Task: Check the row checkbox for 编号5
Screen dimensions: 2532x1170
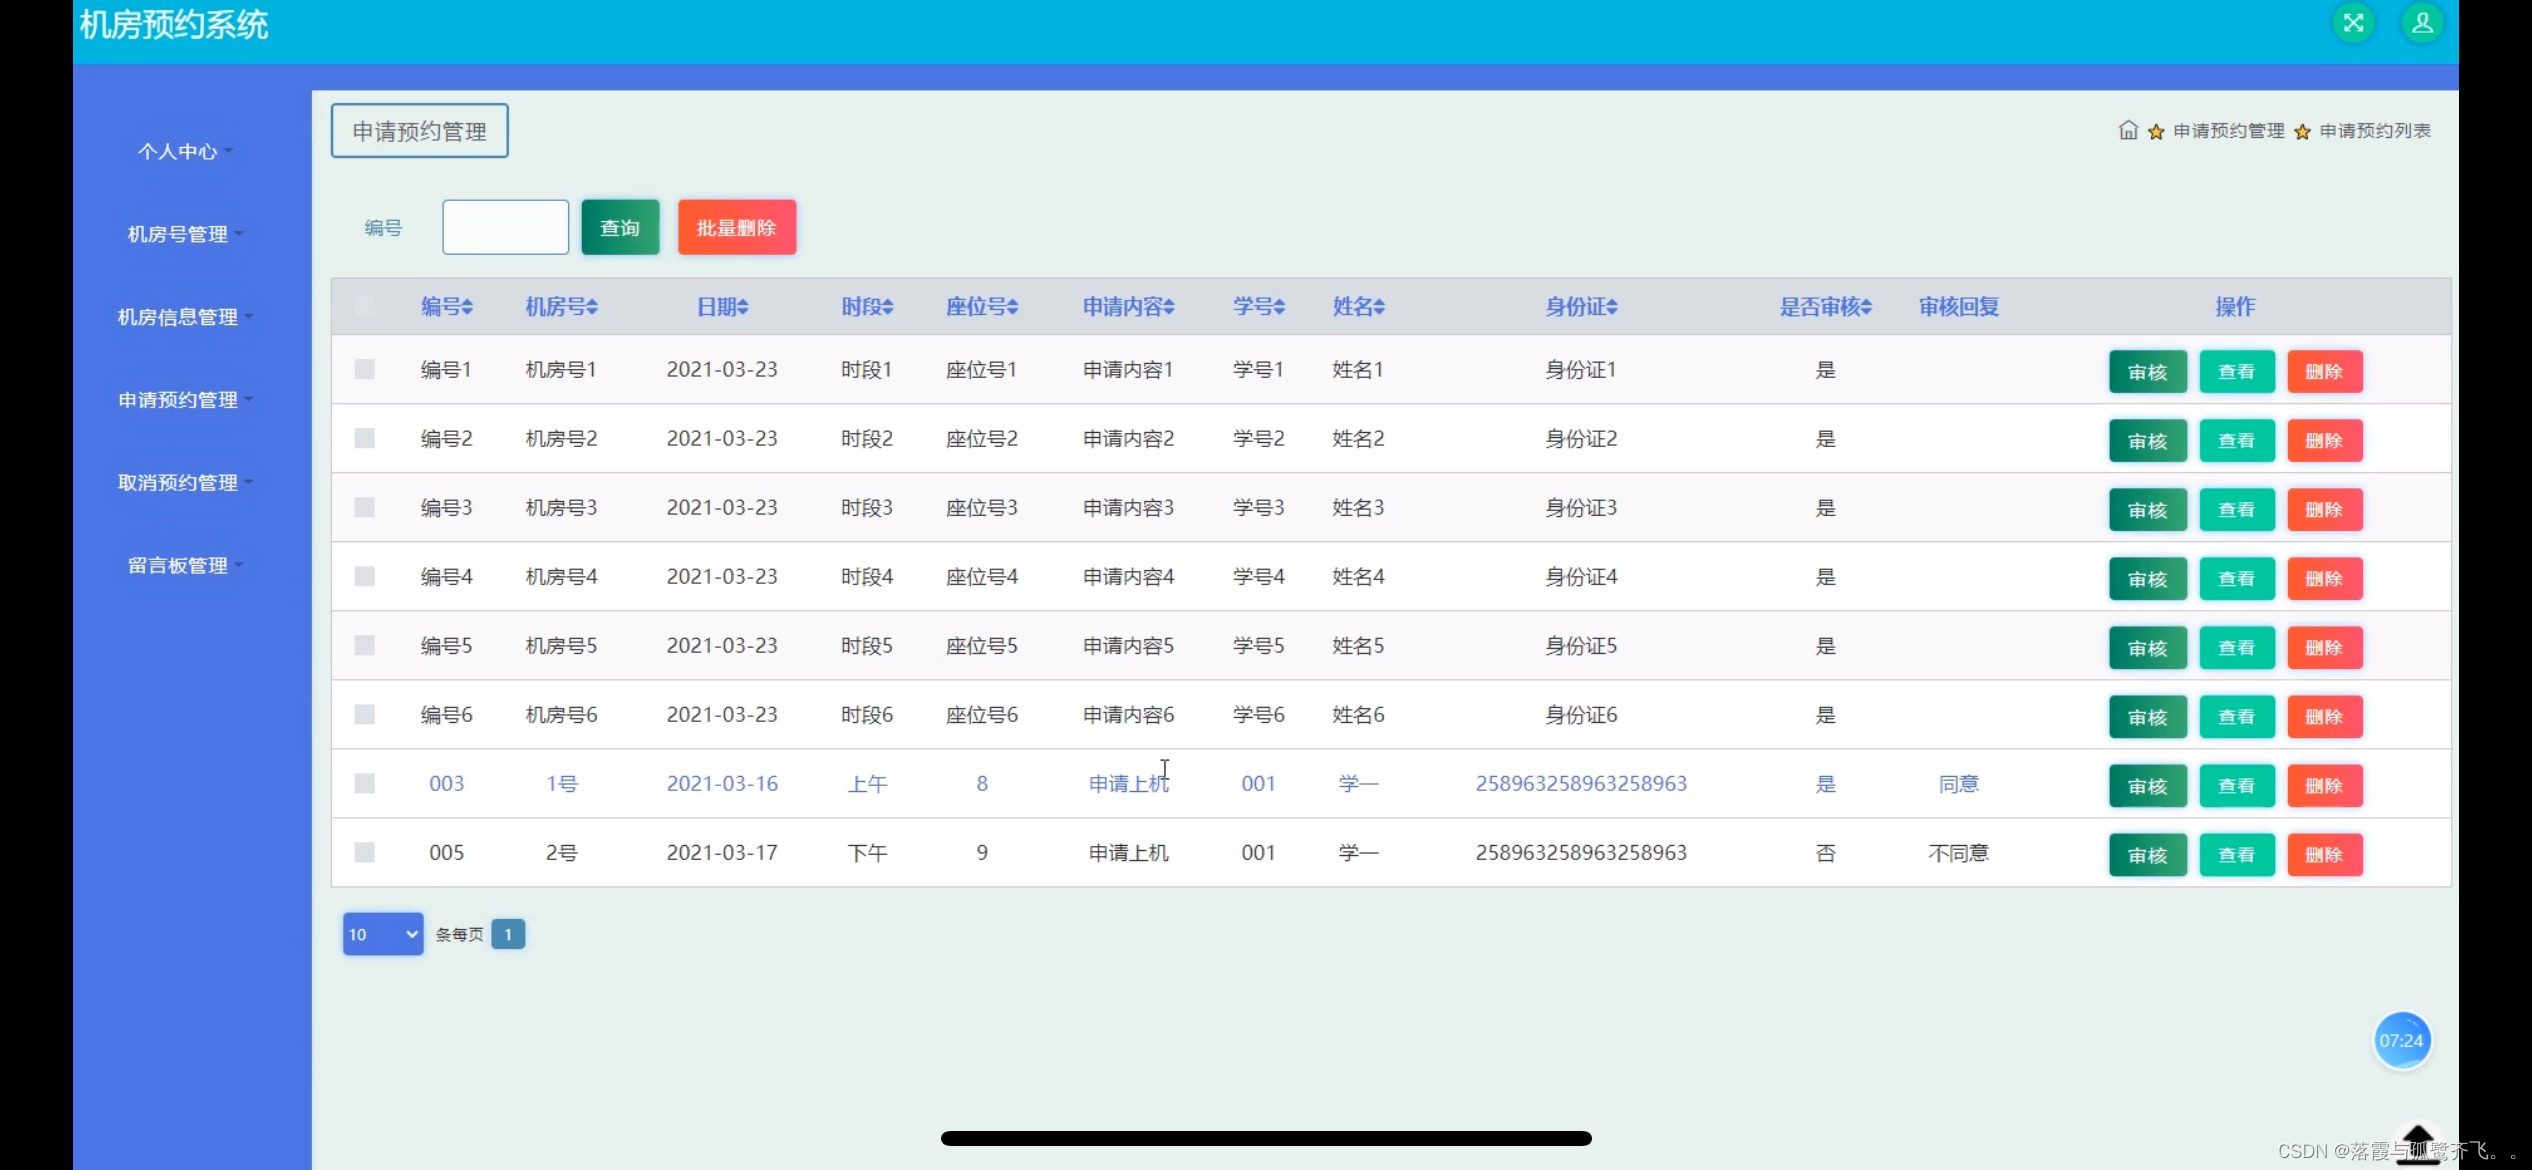Action: click(x=365, y=646)
